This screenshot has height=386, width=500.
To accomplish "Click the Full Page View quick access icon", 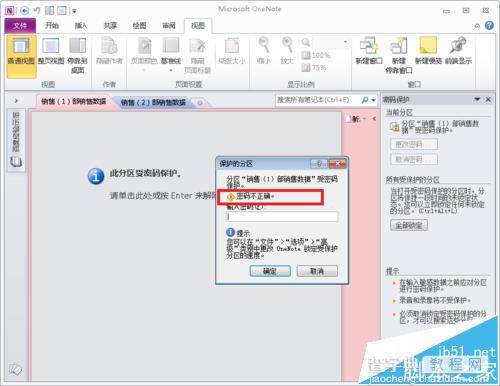I will pos(62,11).
